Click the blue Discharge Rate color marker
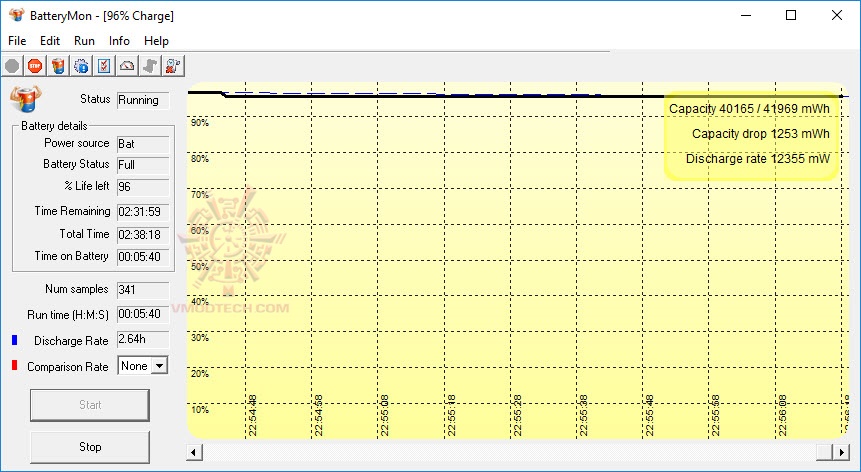 pyautogui.click(x=15, y=340)
